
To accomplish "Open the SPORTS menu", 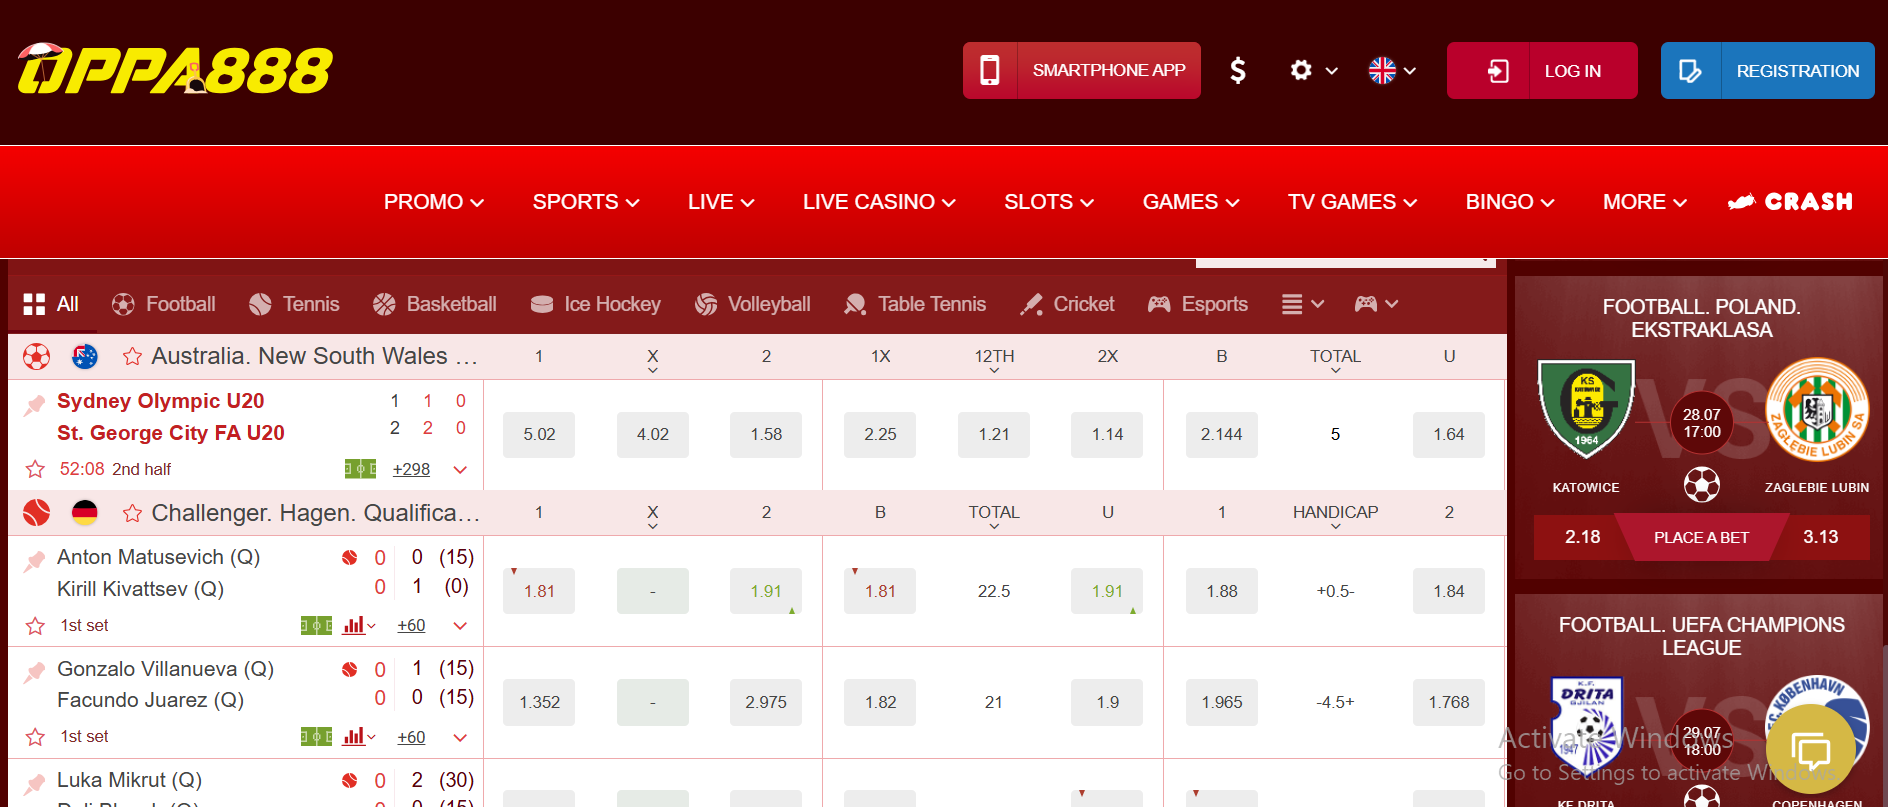I will [x=586, y=202].
